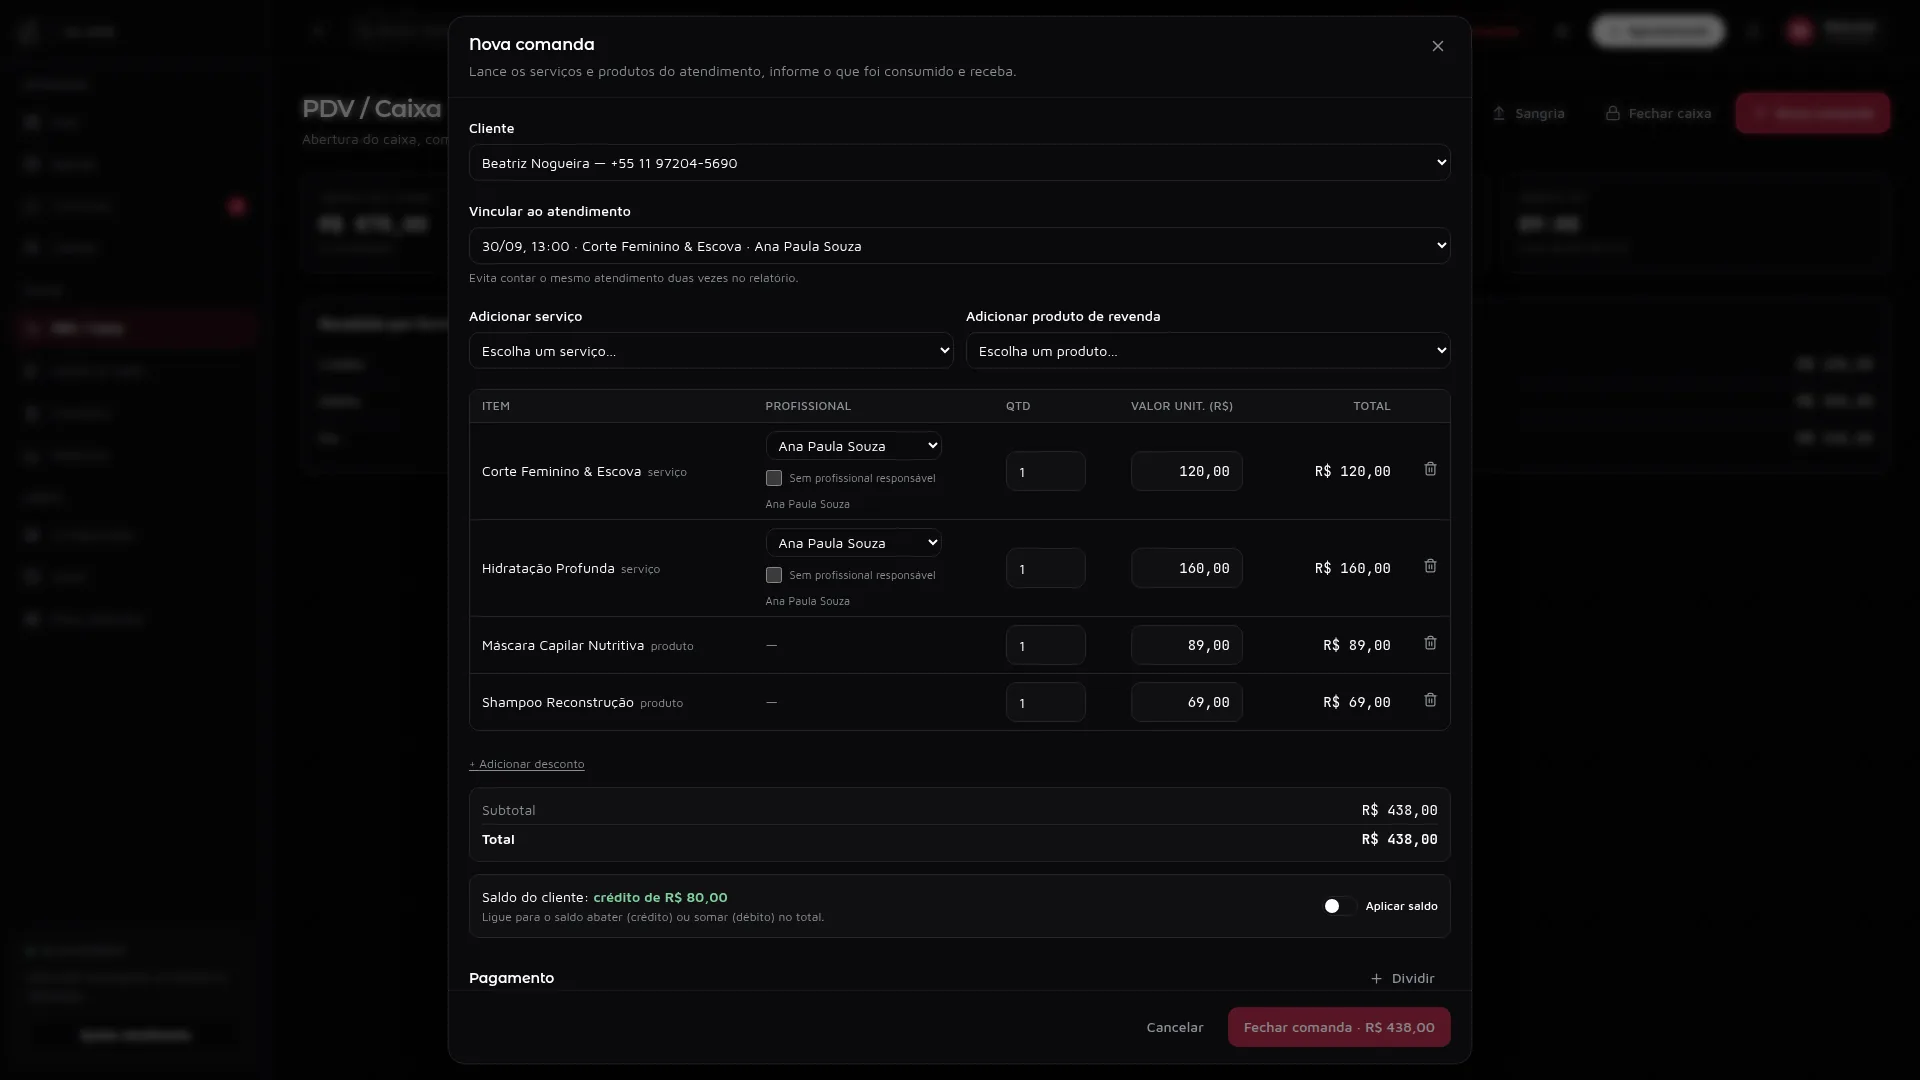Edit the 160,00 unit value field
Viewport: 1920px width, 1080px height.
tap(1186, 568)
